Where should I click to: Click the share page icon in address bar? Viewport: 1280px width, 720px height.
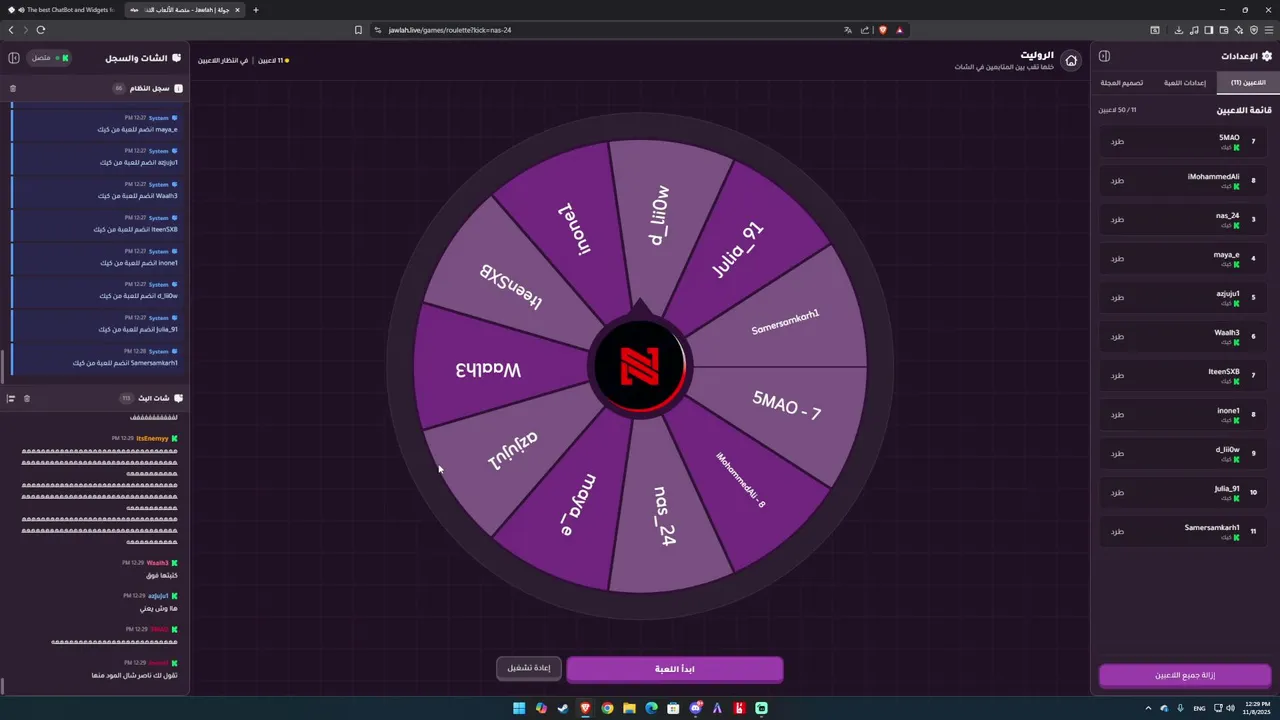pyautogui.click(x=865, y=30)
